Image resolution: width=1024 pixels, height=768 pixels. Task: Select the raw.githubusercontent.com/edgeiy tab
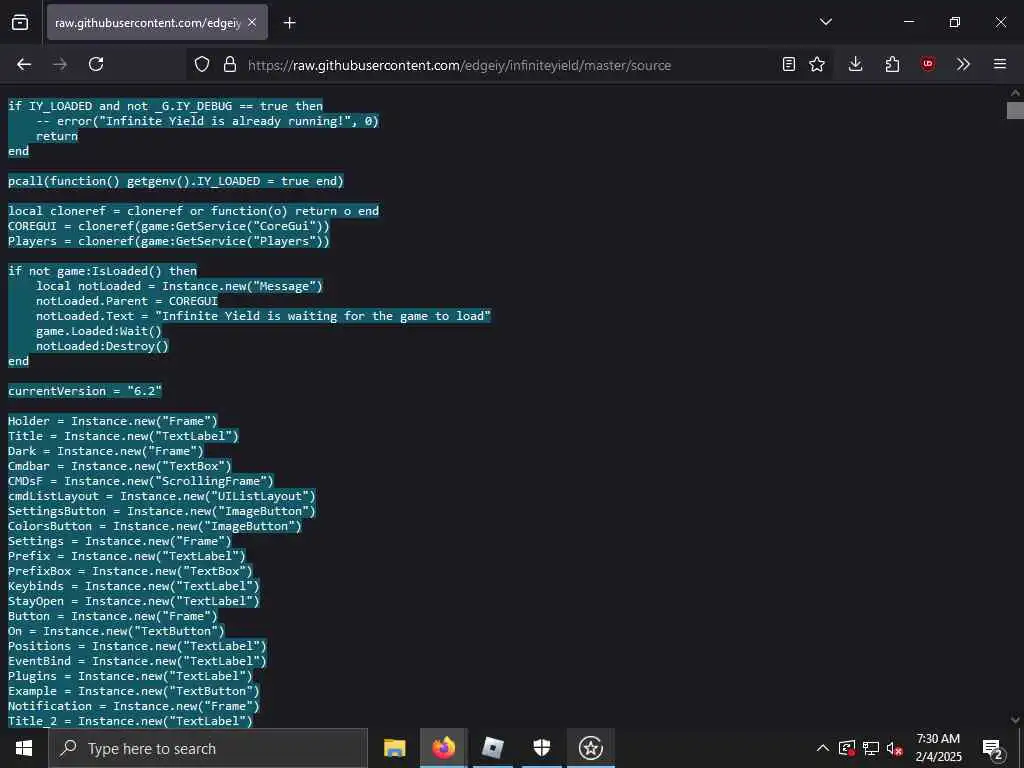[x=157, y=23]
